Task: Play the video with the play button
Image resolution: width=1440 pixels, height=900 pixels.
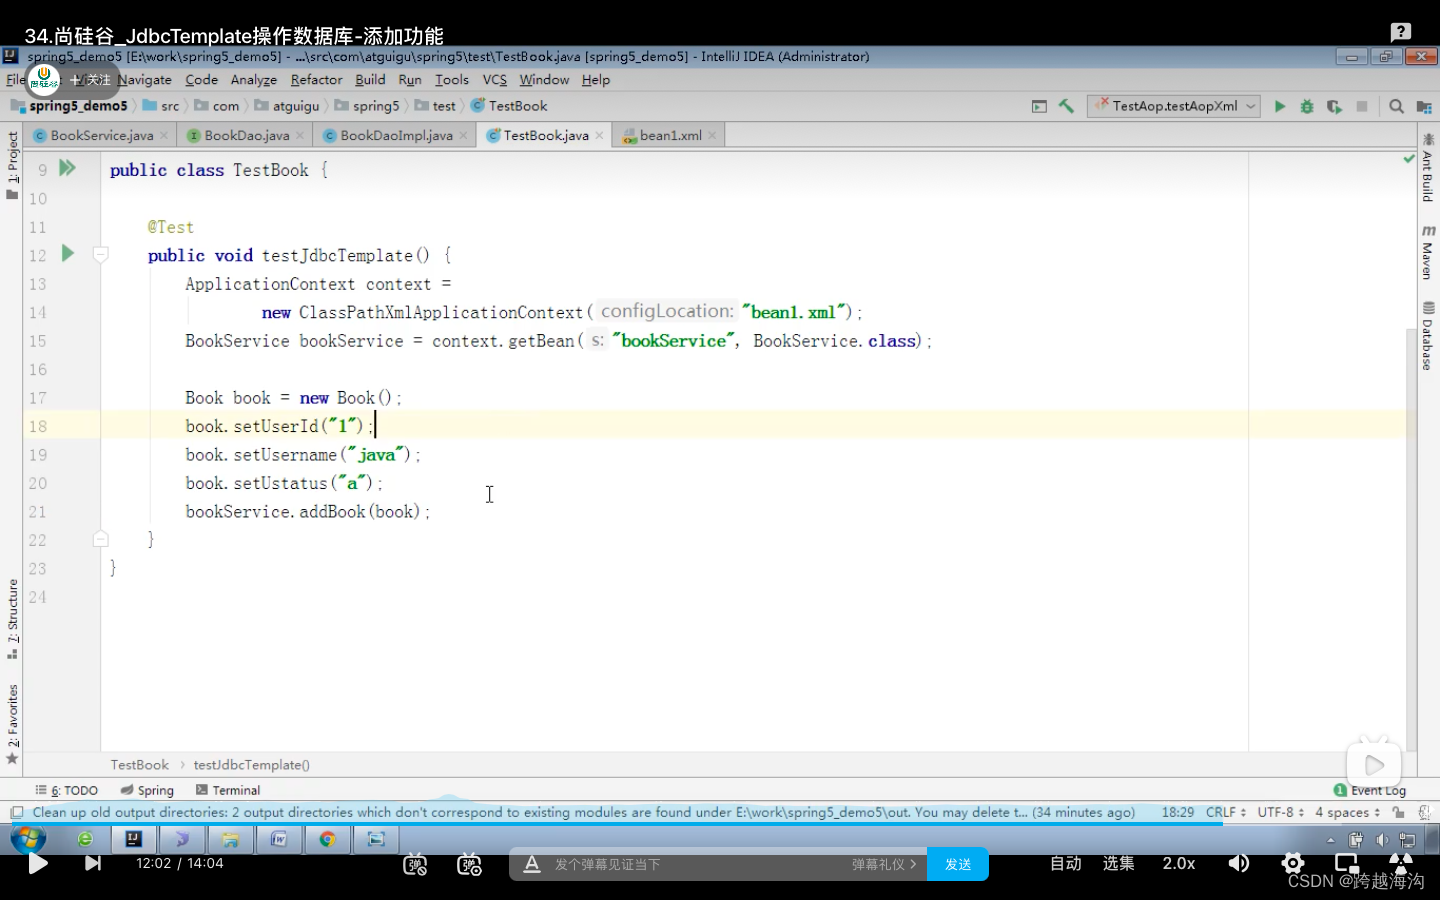Action: pos(38,864)
